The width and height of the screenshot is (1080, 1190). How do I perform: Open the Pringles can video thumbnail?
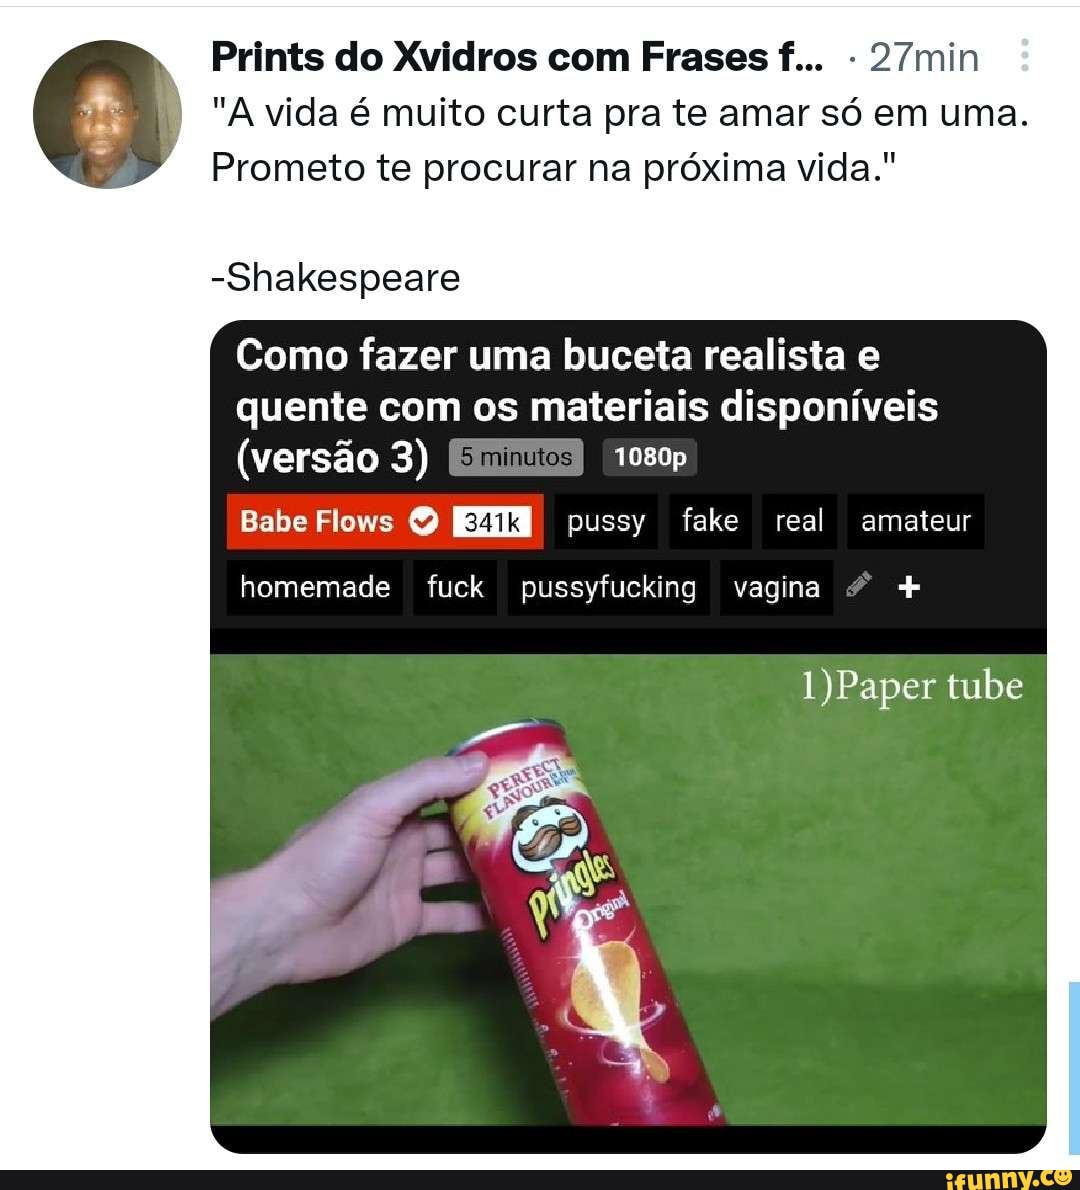click(x=628, y=889)
